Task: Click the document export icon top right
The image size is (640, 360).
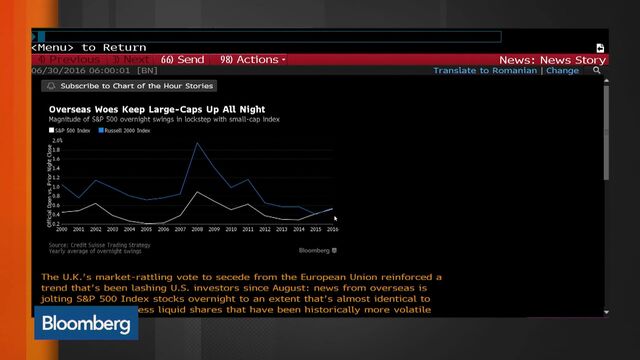Action: point(600,48)
